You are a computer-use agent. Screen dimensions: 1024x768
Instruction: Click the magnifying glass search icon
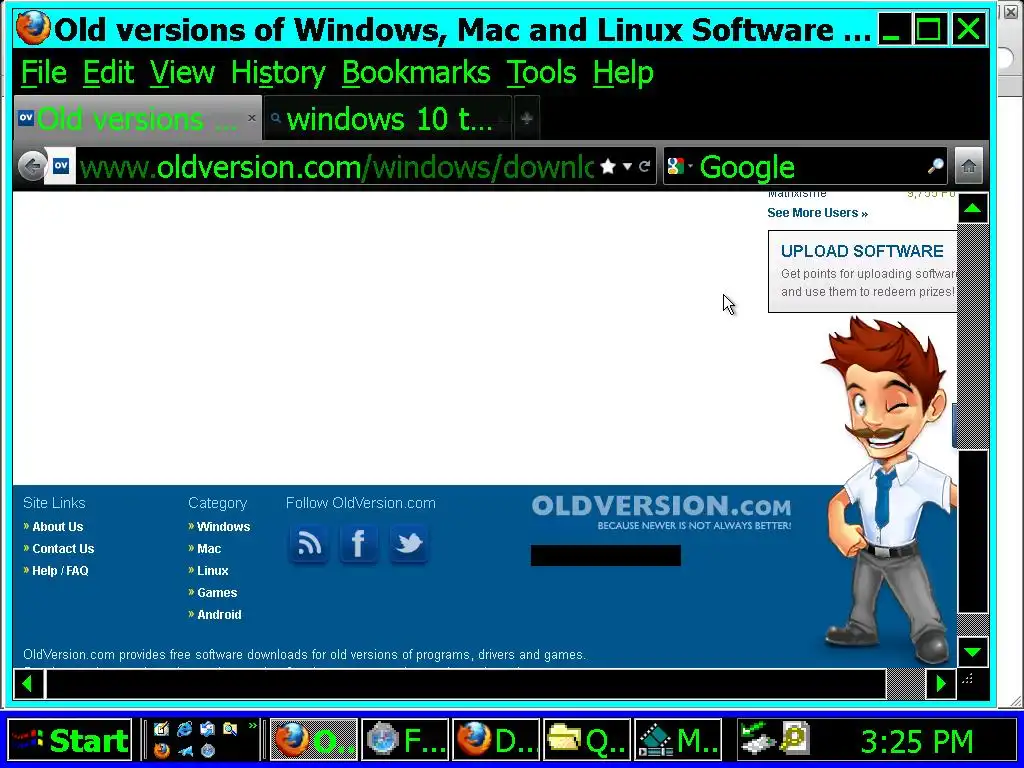936,167
